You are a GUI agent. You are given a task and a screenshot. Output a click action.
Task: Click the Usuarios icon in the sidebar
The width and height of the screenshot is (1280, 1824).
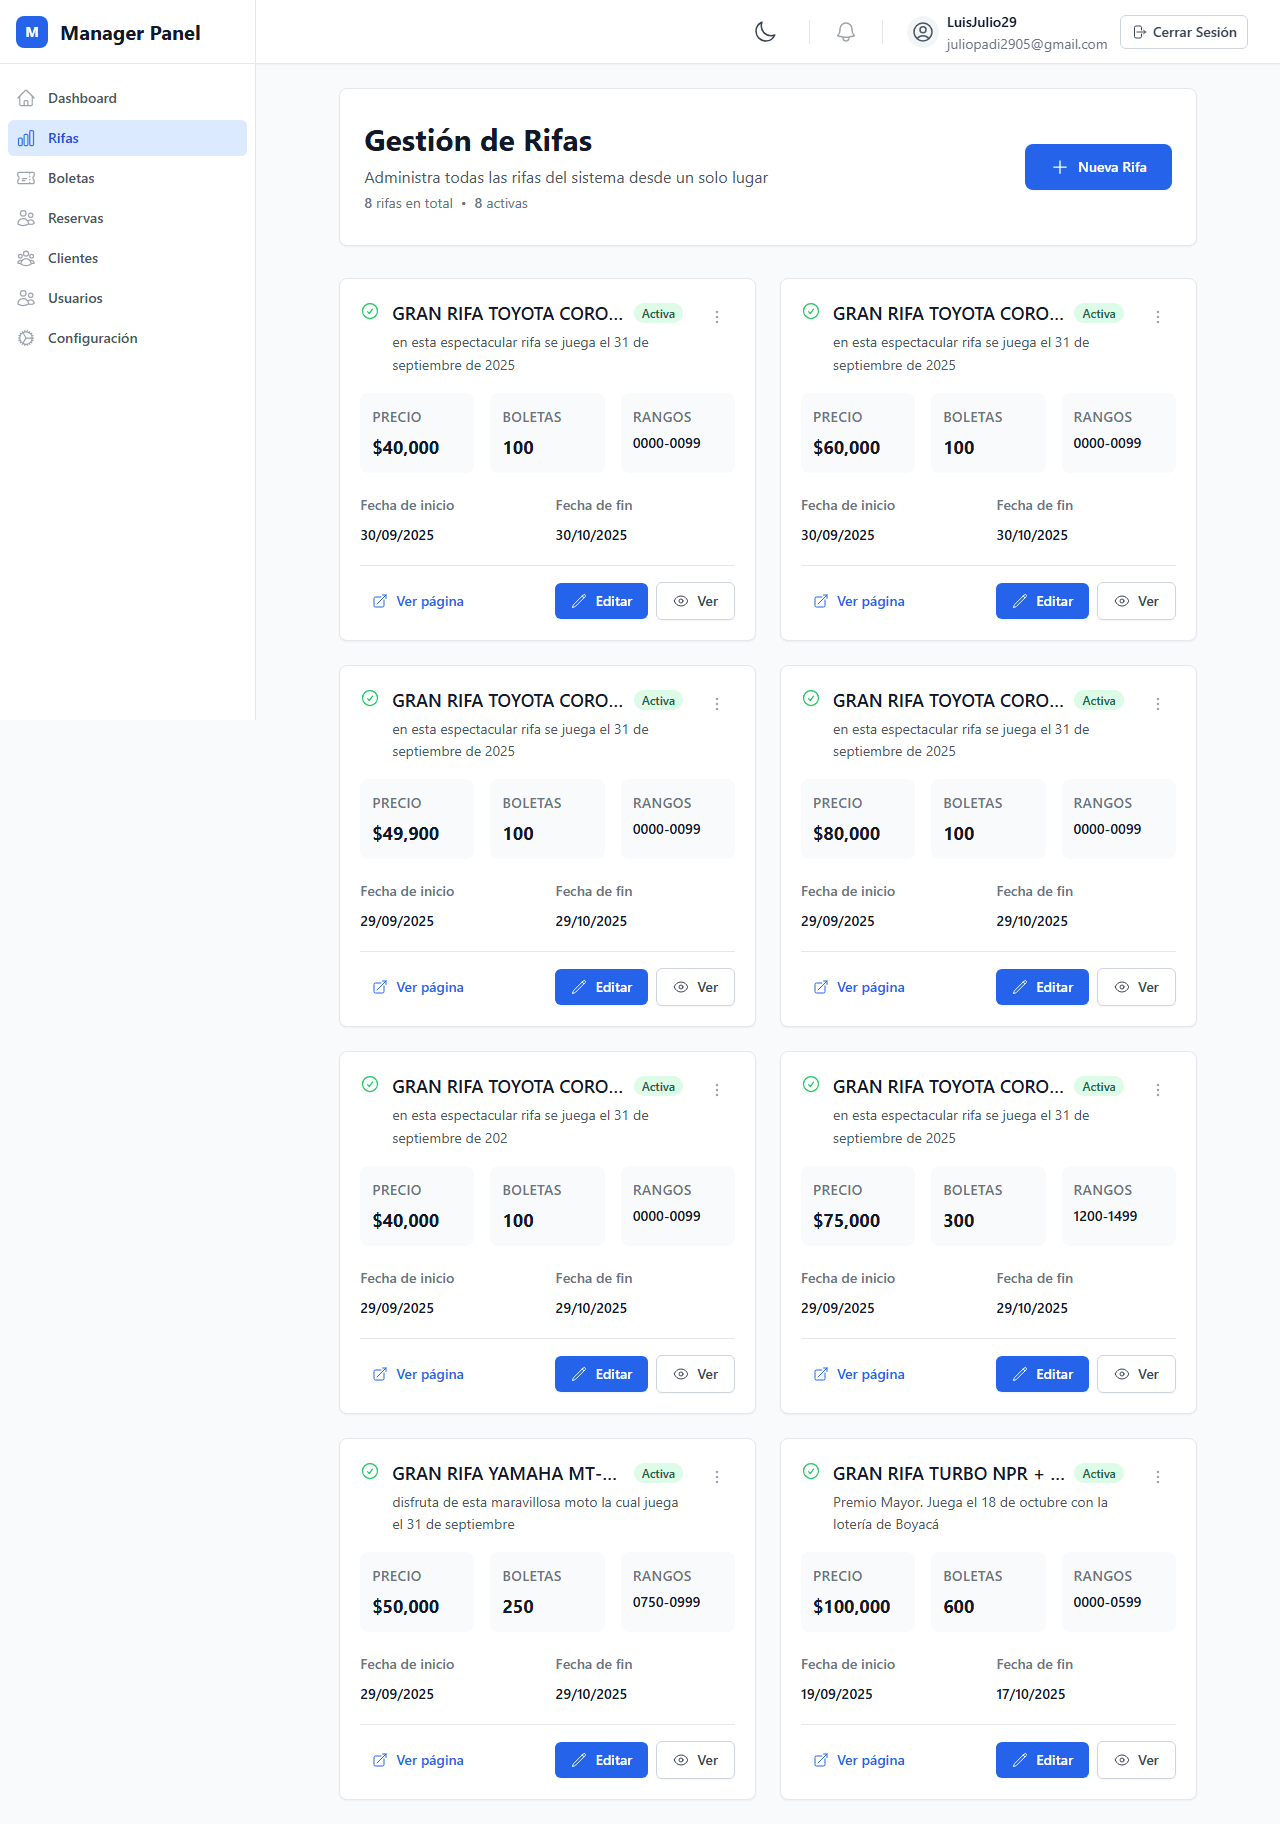[27, 298]
